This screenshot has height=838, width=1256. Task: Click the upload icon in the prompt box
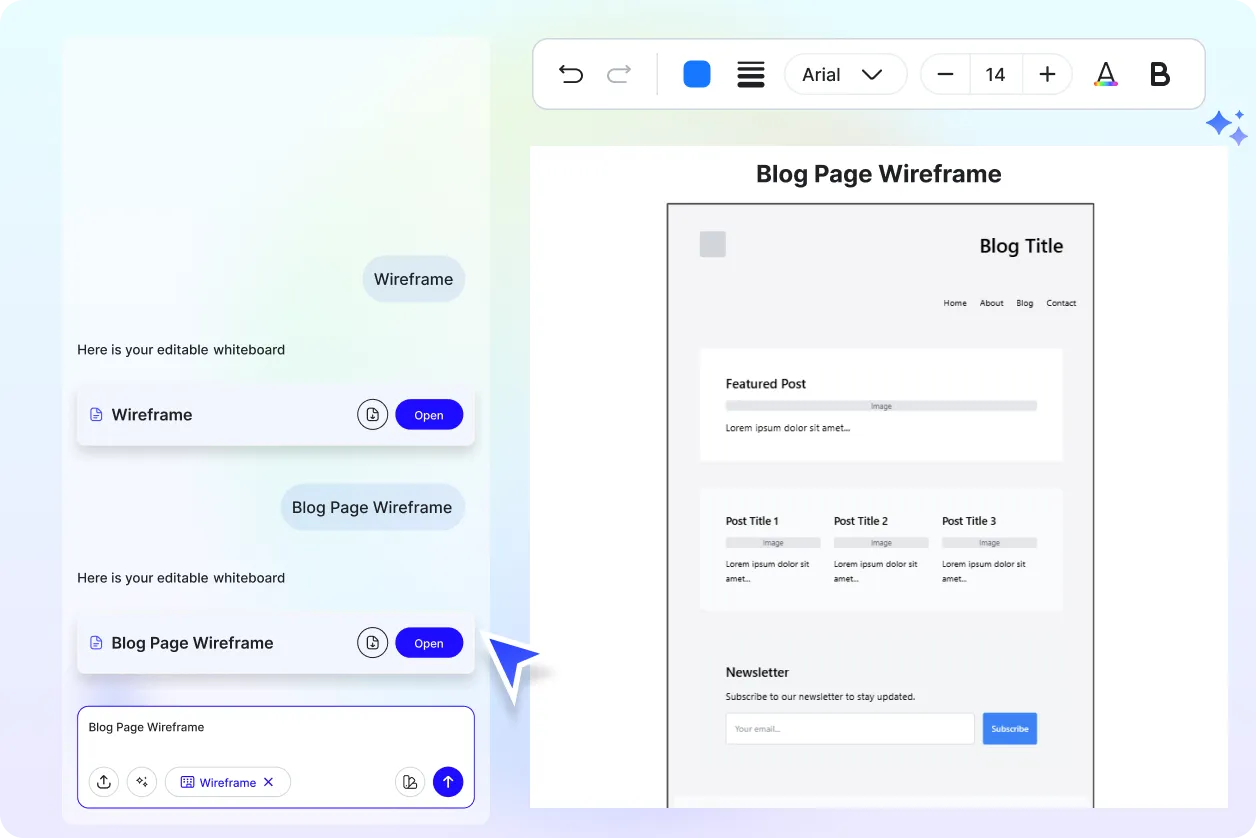point(104,782)
